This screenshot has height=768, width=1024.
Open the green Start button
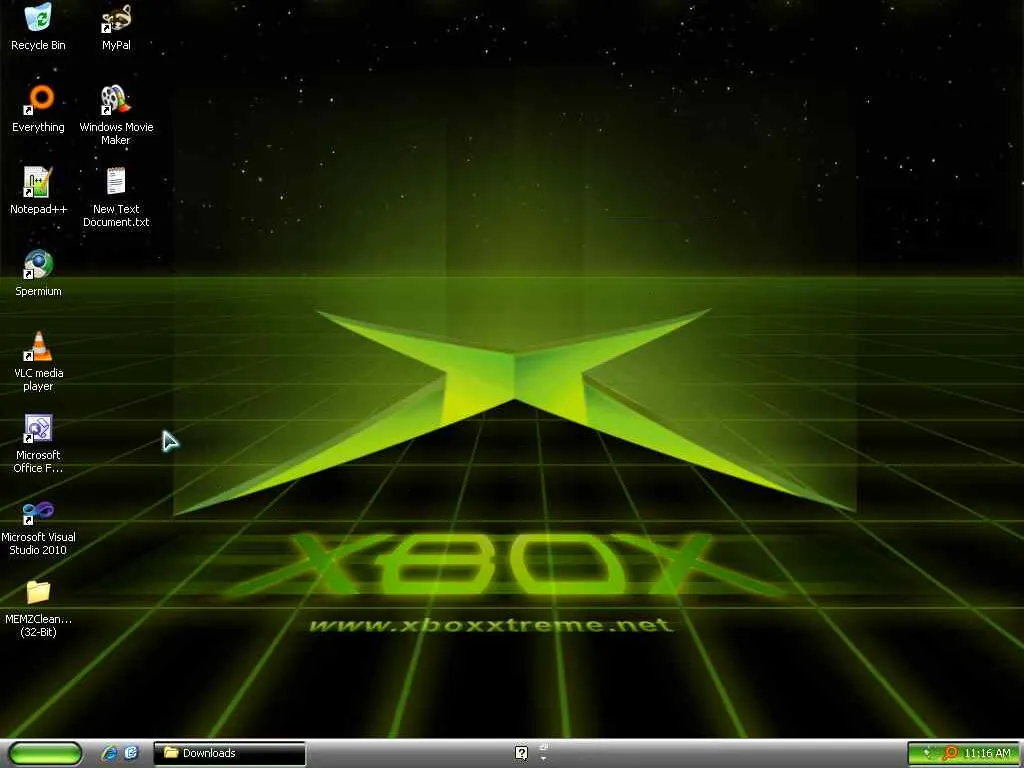(x=45, y=753)
